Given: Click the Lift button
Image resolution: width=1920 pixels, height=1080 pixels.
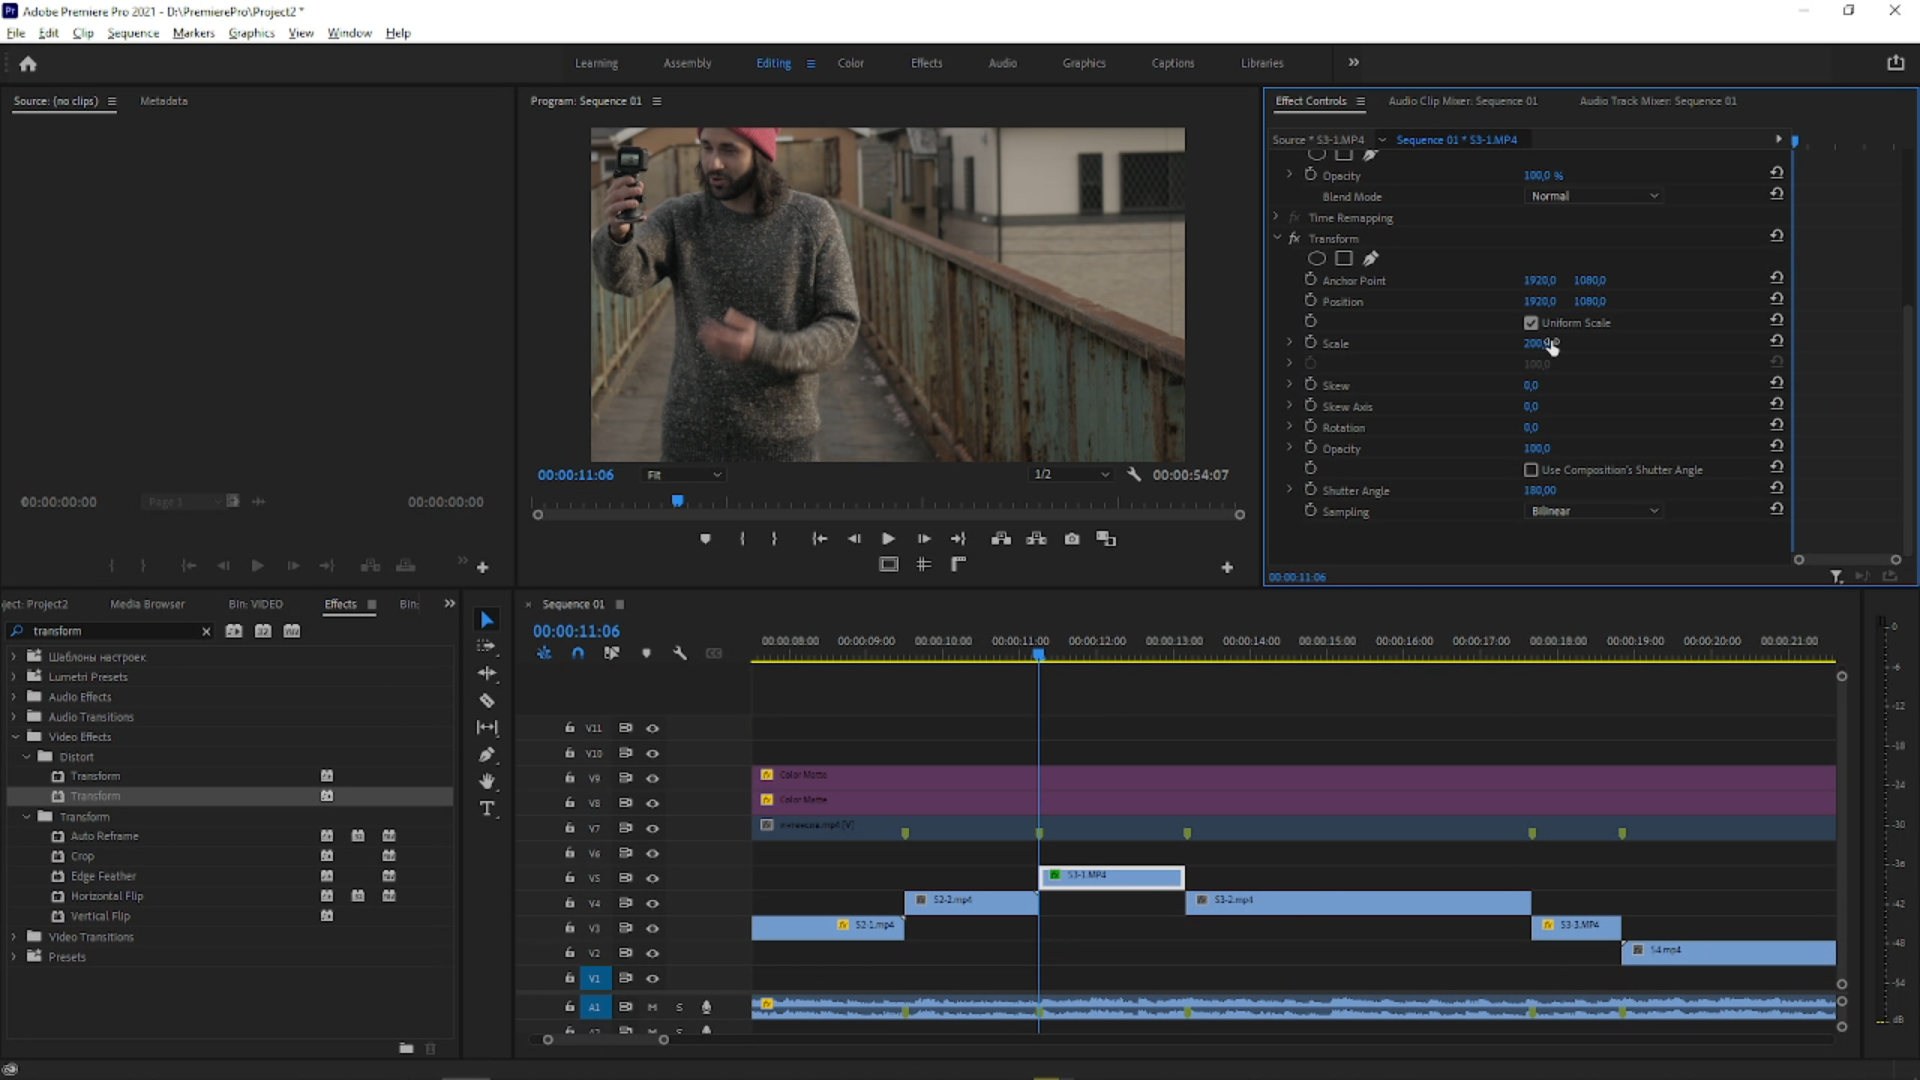Looking at the screenshot, I should (x=1001, y=539).
